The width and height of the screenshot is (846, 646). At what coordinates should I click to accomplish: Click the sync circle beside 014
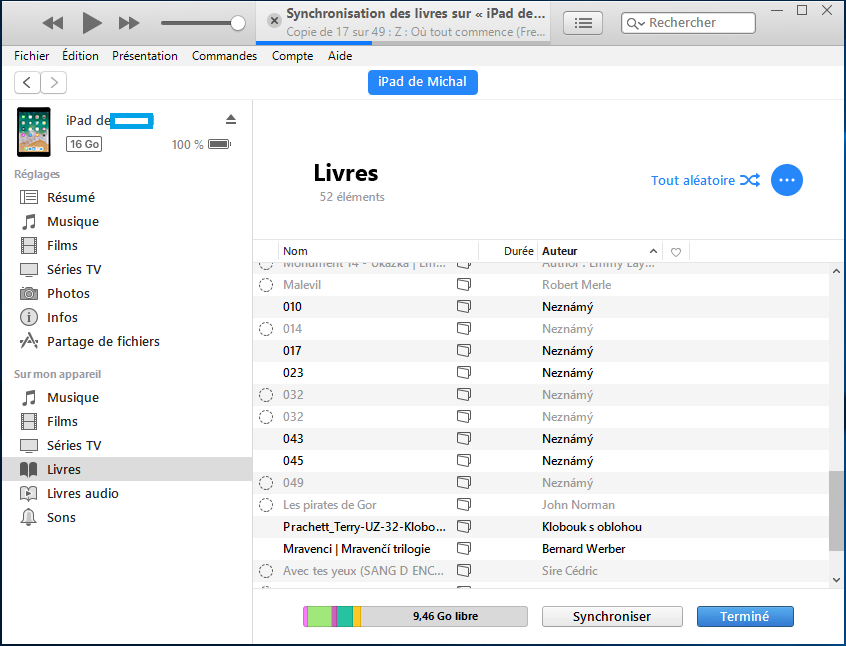coord(266,329)
